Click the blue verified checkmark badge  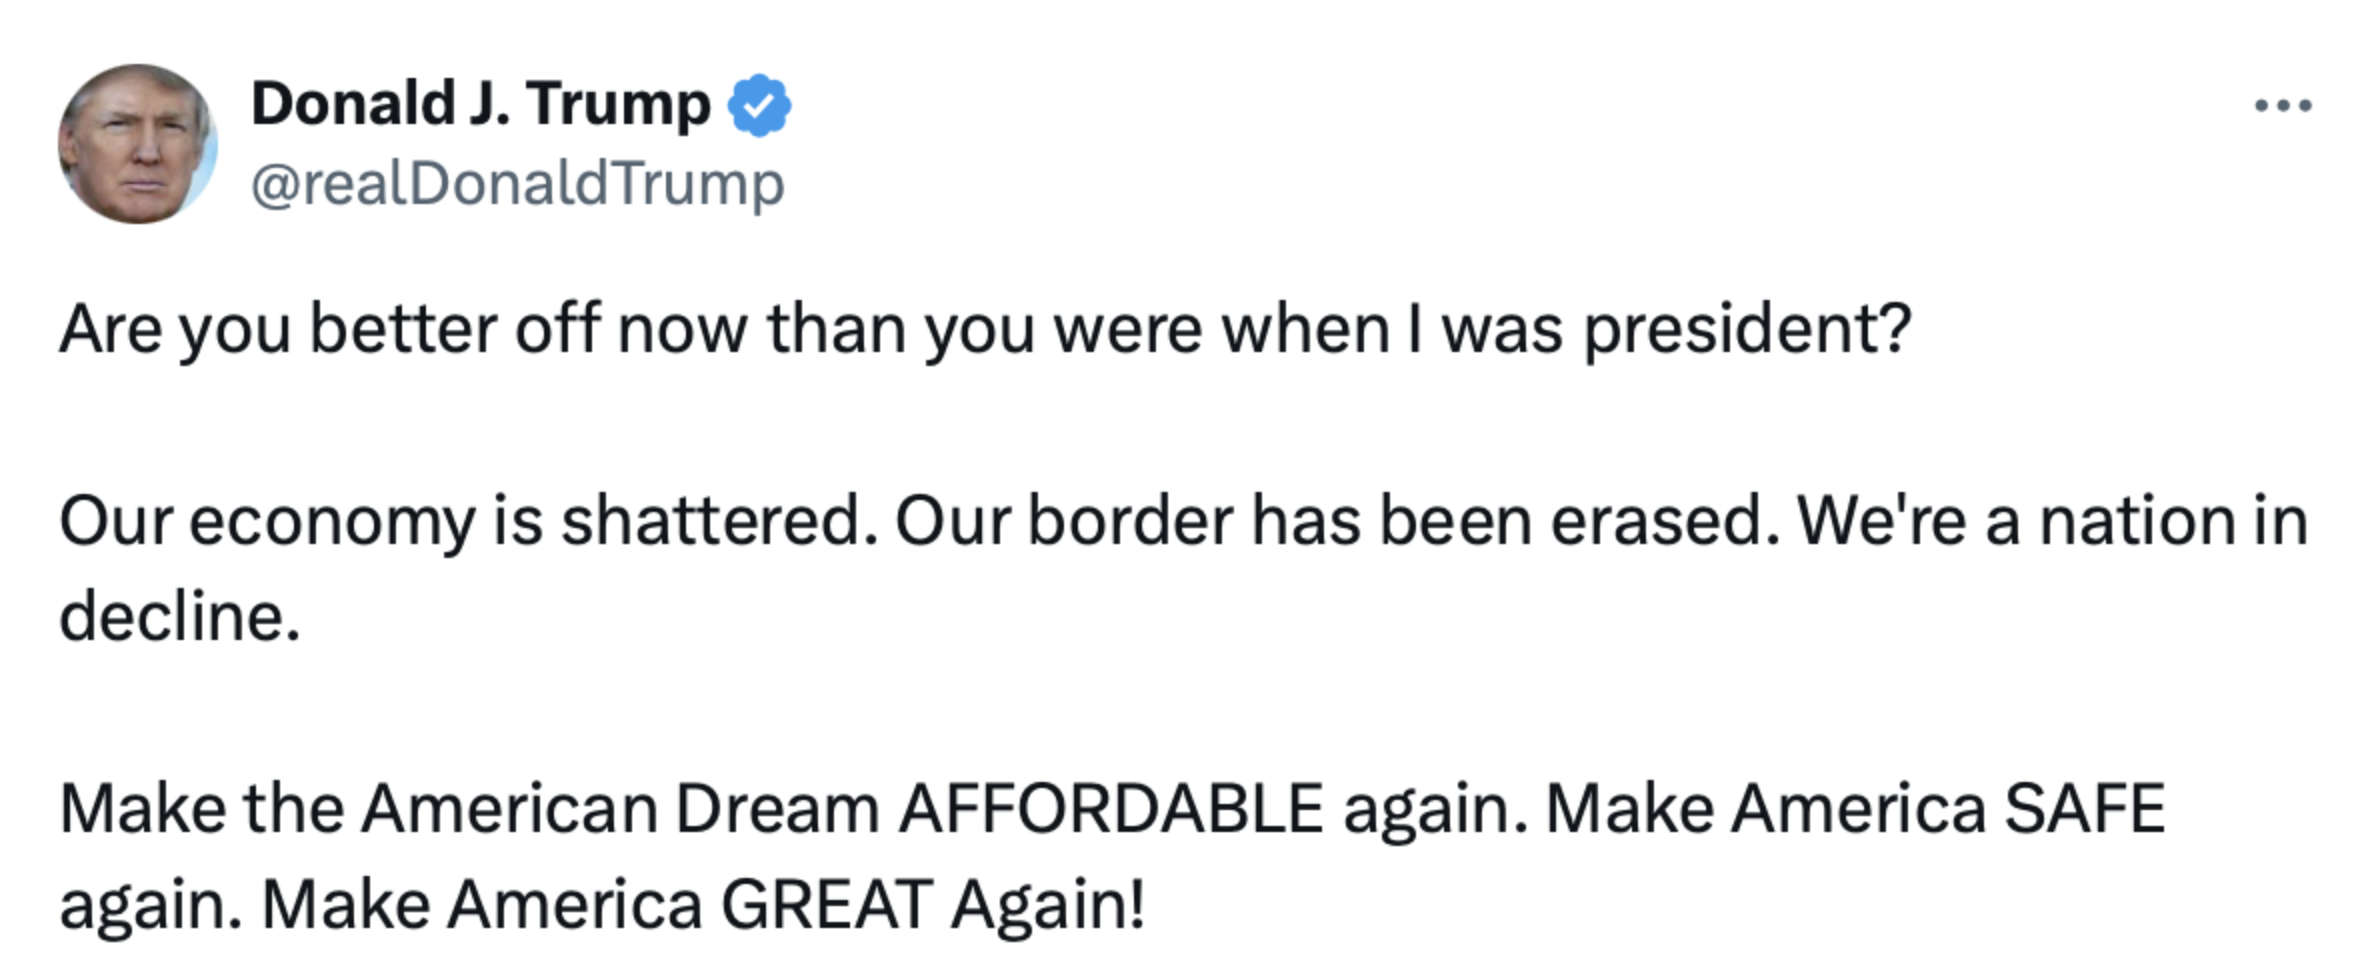pyautogui.click(x=759, y=105)
